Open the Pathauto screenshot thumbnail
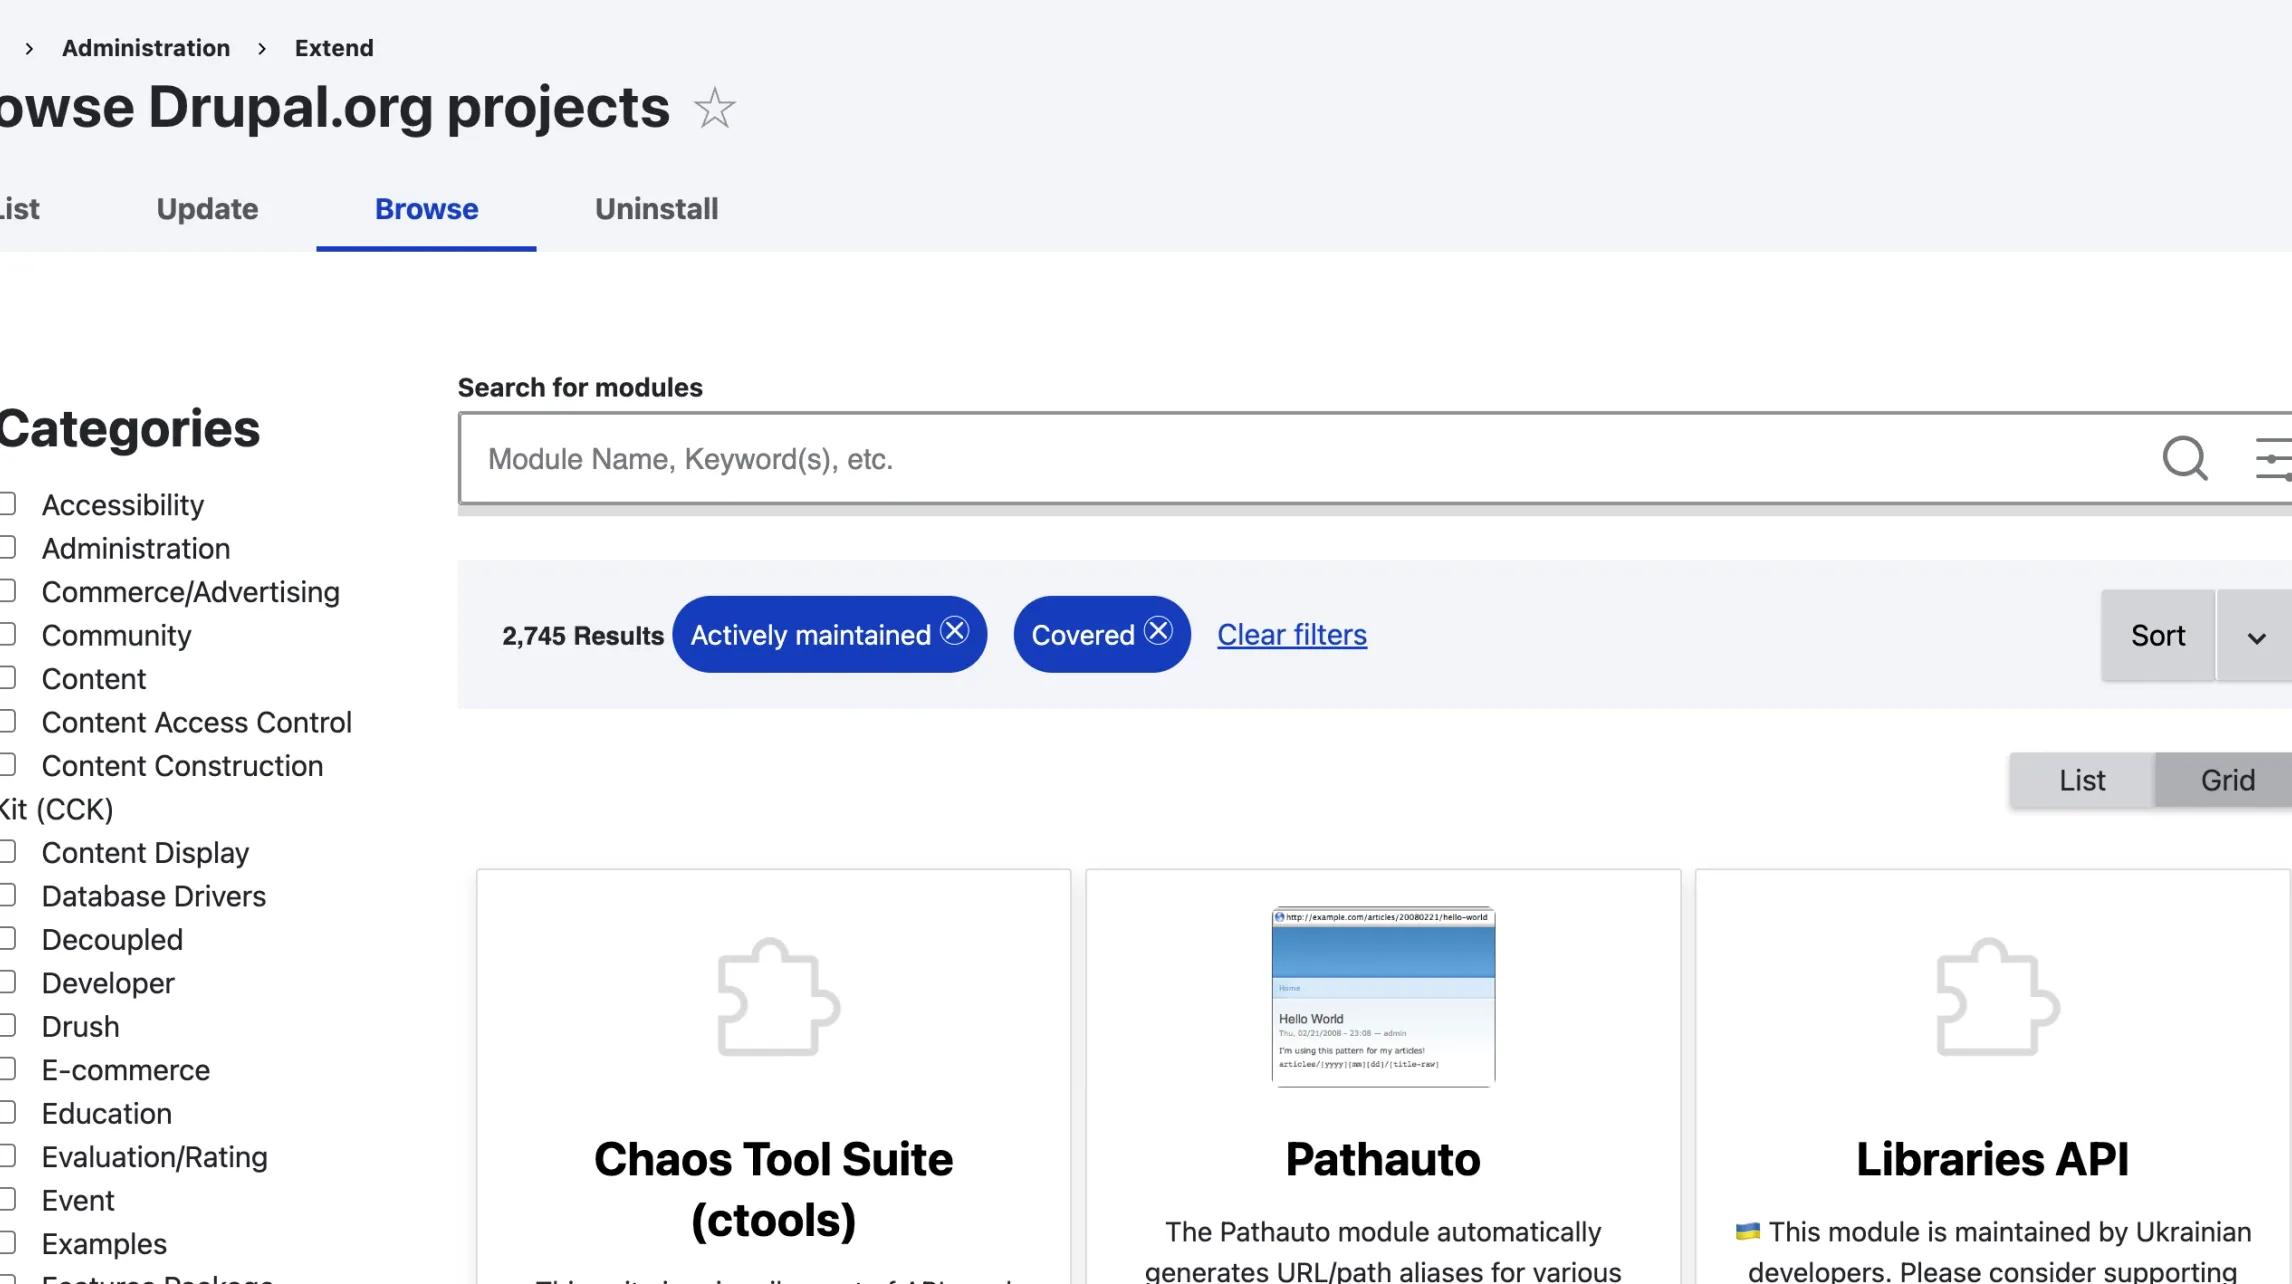 pos(1383,996)
